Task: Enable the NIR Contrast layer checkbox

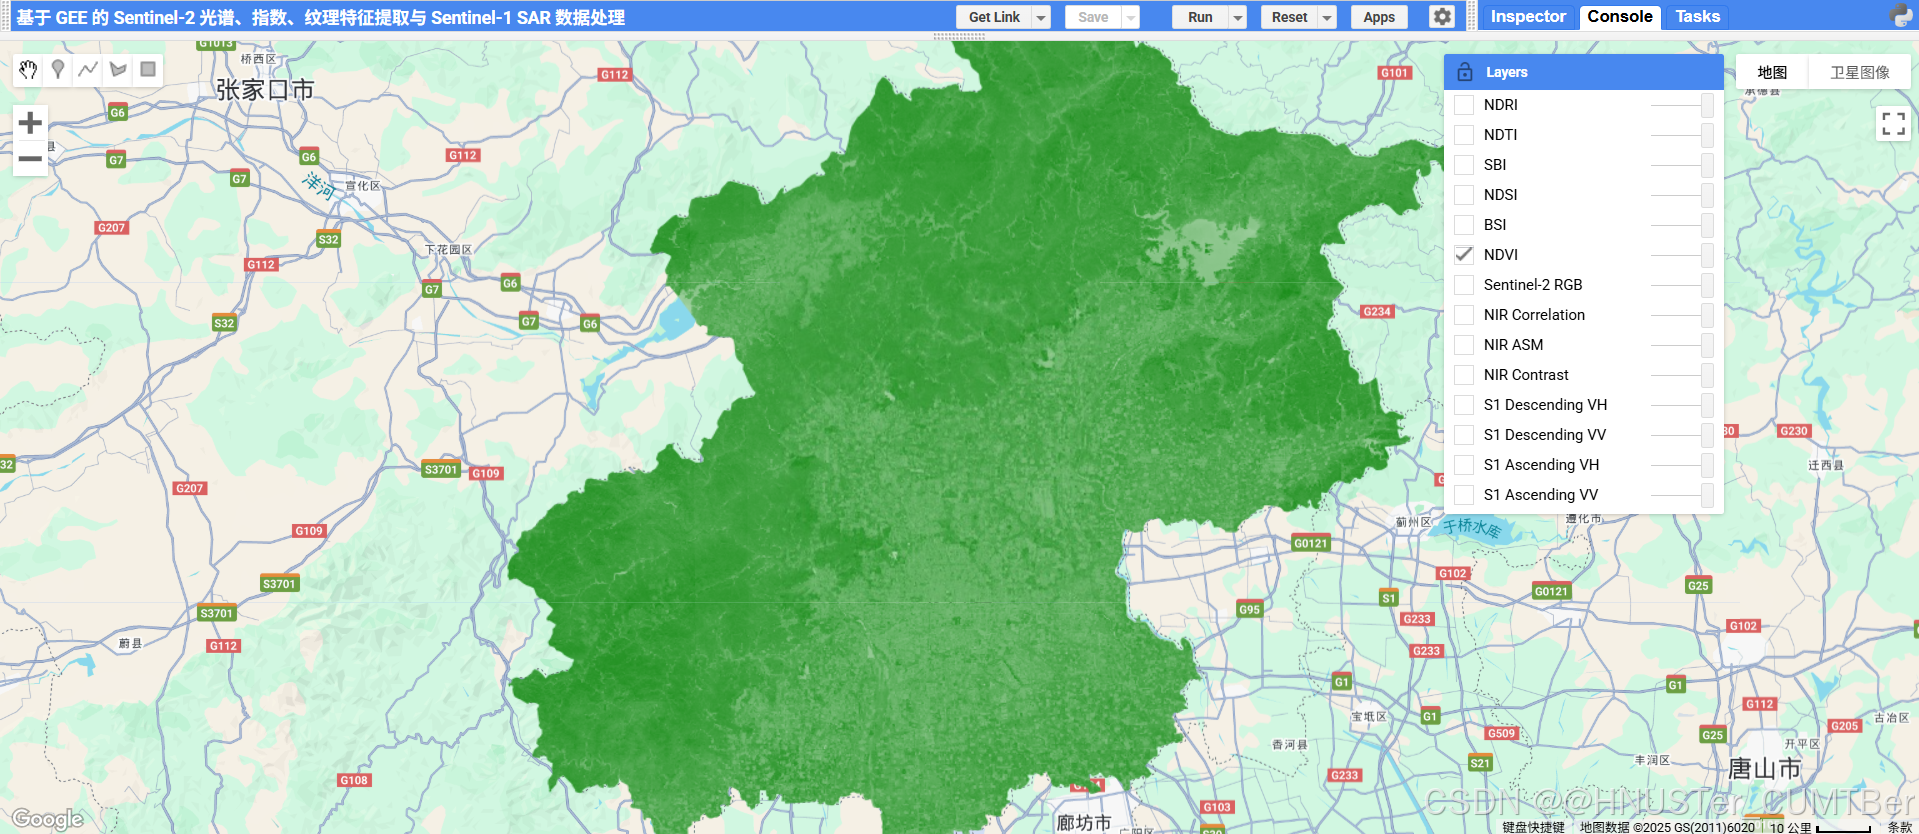Action: (x=1464, y=375)
